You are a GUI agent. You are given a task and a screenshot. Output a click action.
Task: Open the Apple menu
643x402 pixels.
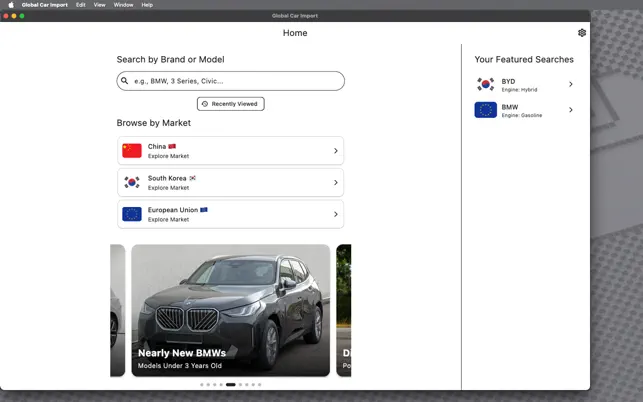tap(11, 5)
